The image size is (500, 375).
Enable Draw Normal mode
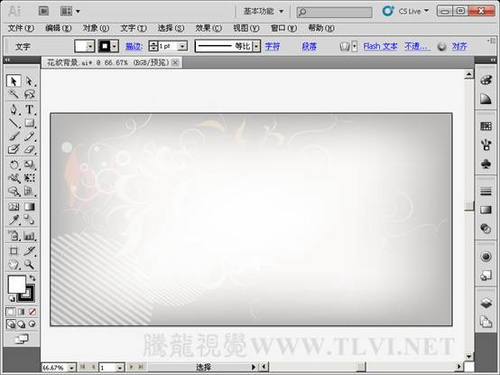coord(11,324)
